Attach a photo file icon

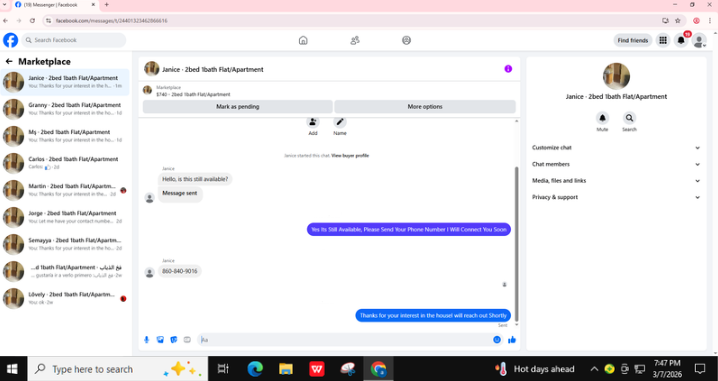click(x=160, y=340)
